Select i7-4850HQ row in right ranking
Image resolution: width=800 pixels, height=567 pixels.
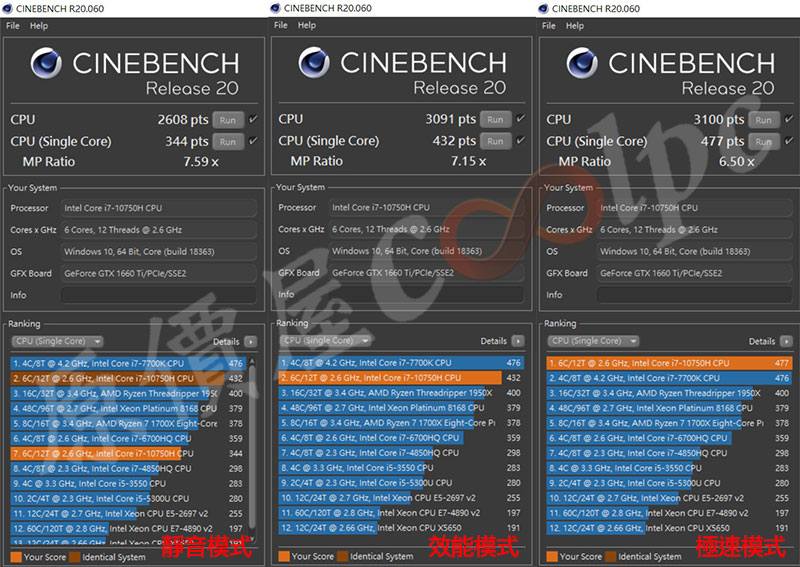tap(669, 453)
